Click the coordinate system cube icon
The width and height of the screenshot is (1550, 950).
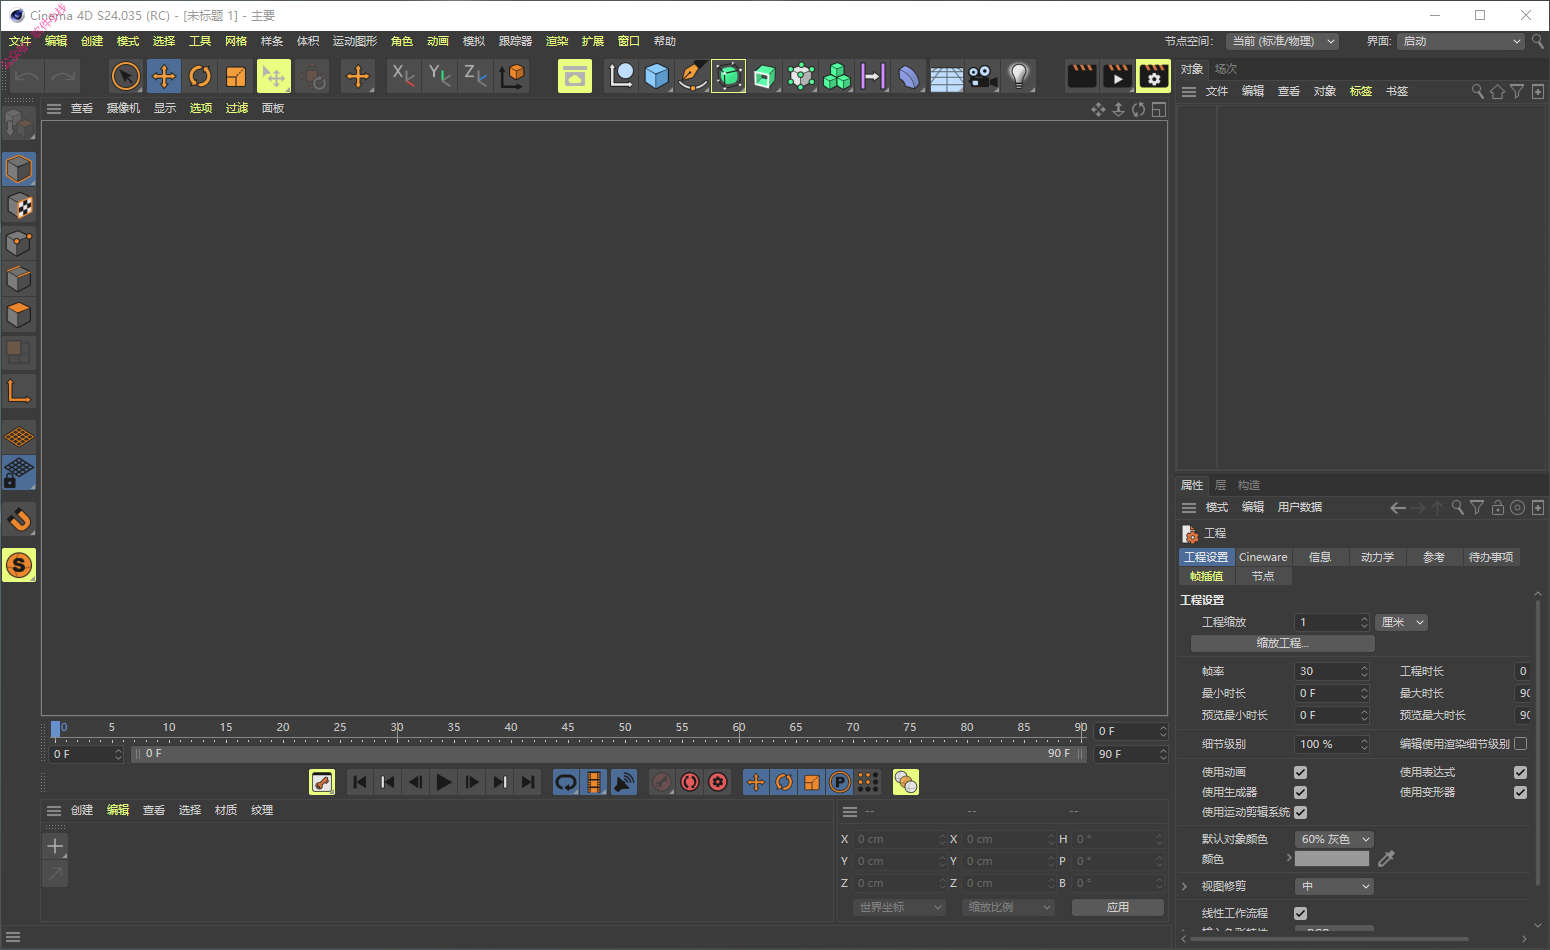[x=512, y=76]
